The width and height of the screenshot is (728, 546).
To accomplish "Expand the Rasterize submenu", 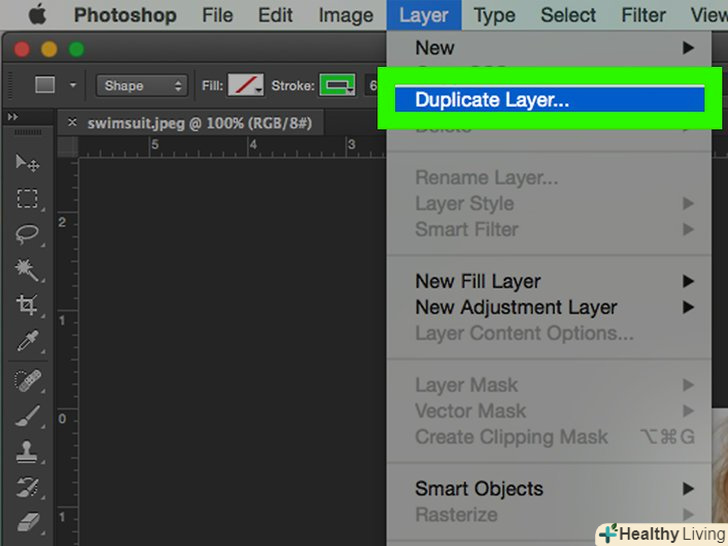I will [549, 514].
